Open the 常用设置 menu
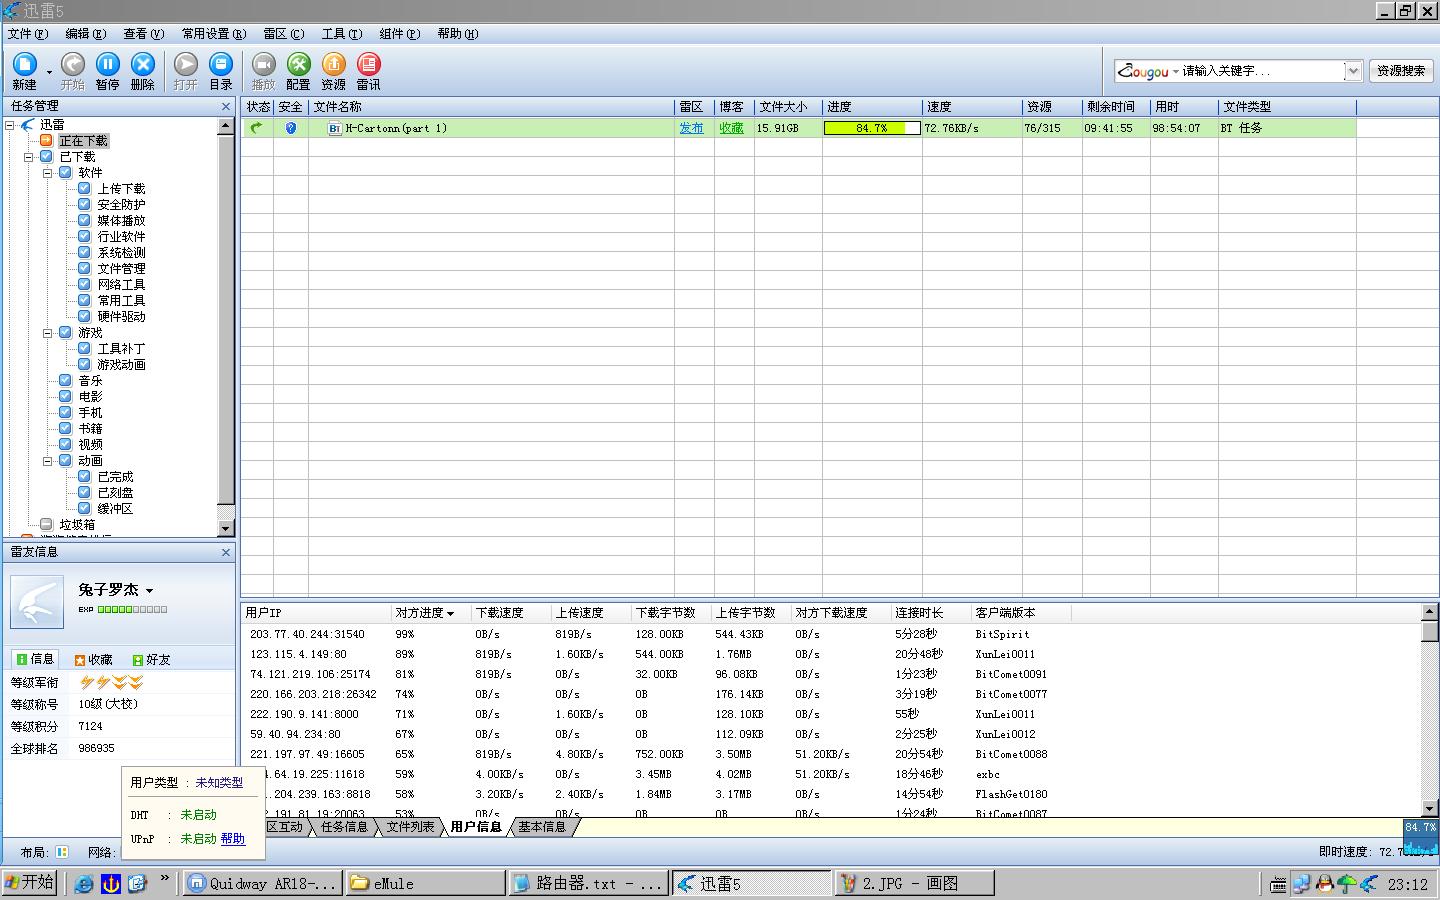Screen dimensions: 1440x900 coord(213,33)
